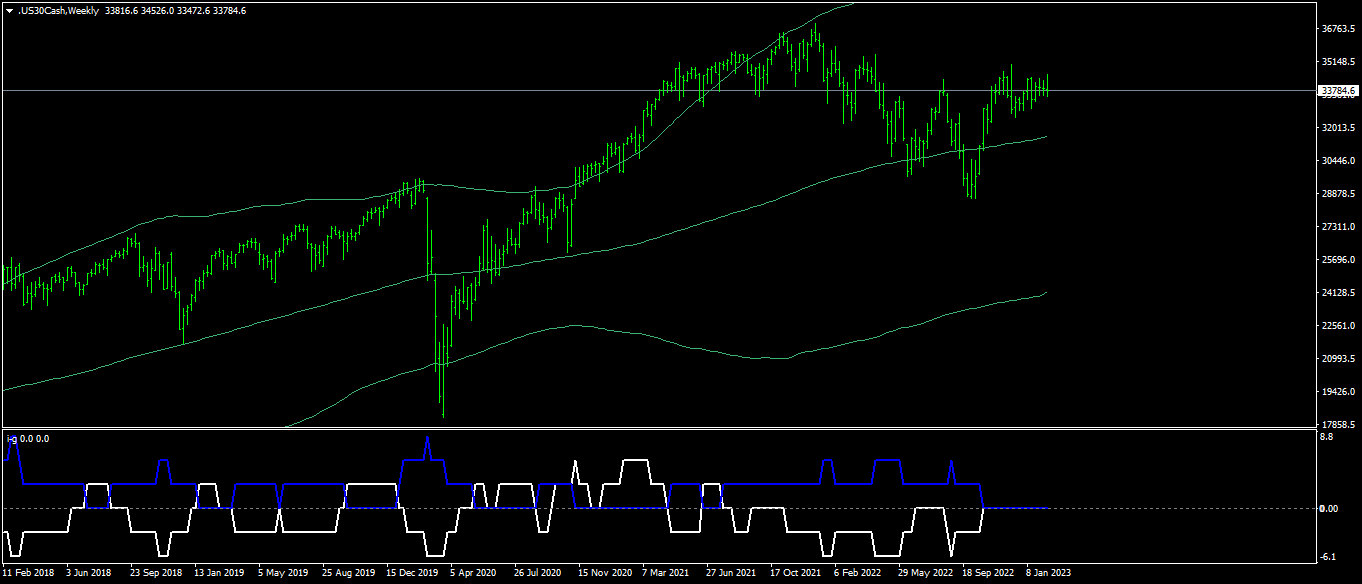
Task: Open the chart dropdown triangle beside .US30Cash
Action: click(x=9, y=10)
